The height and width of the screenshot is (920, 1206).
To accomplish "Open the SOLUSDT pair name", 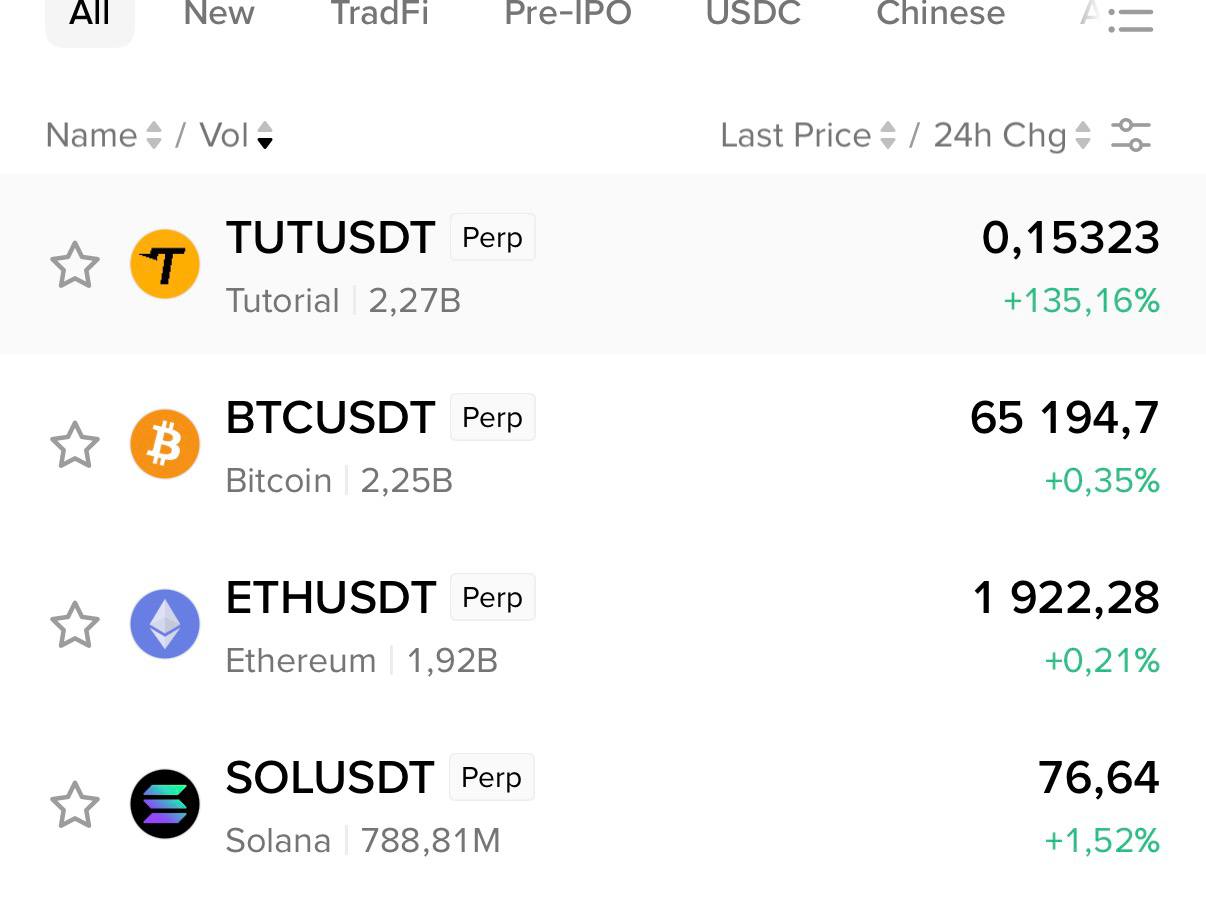I will click(330, 777).
